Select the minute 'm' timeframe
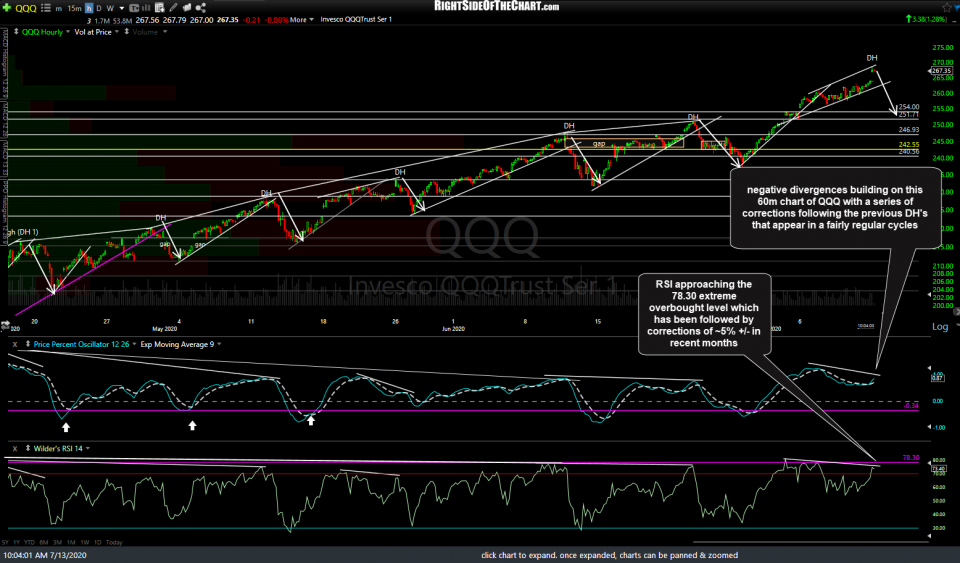This screenshot has height=563, width=960. (59, 9)
